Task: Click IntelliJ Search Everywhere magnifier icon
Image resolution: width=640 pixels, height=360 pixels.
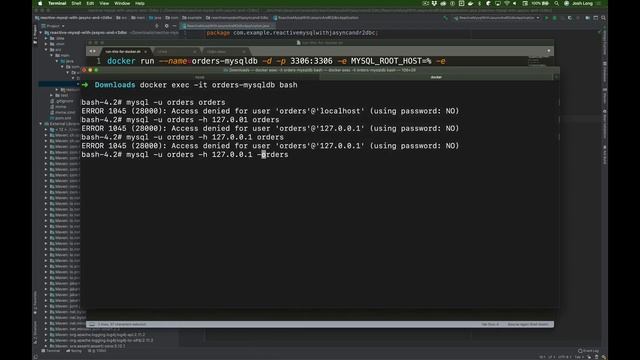Action: pos(603,18)
